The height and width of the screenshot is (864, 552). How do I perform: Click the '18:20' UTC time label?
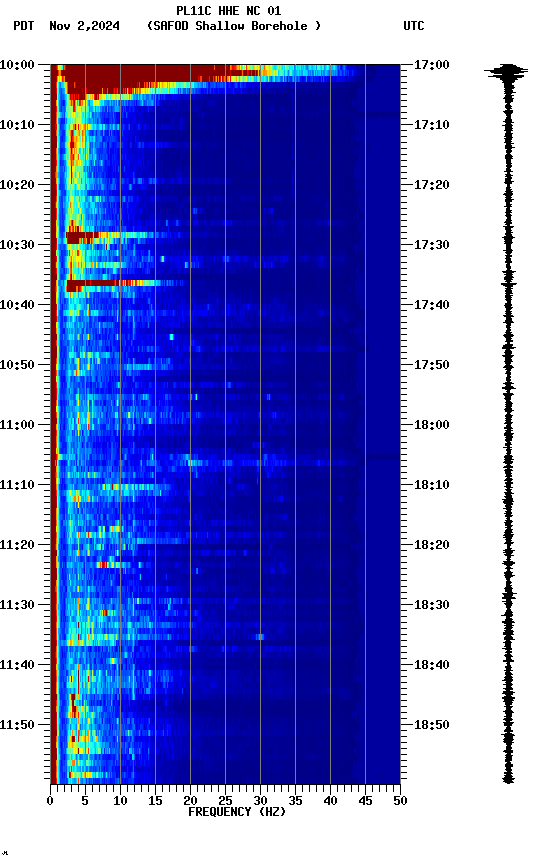(432, 546)
